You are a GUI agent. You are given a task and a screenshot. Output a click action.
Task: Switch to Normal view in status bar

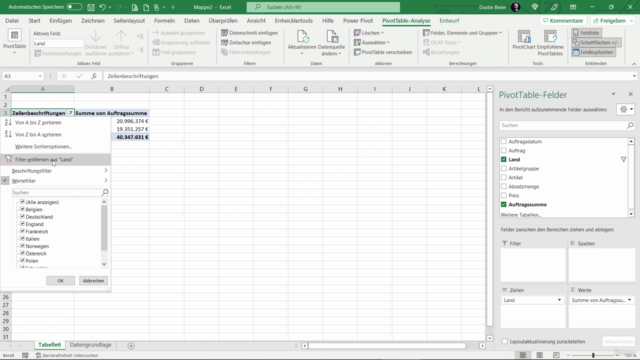(522, 356)
